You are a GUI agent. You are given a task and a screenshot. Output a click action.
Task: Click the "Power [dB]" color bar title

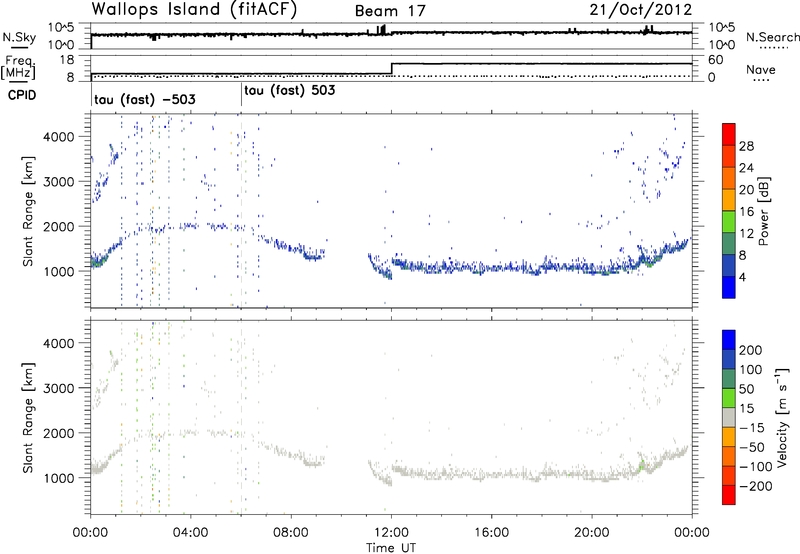(x=763, y=211)
